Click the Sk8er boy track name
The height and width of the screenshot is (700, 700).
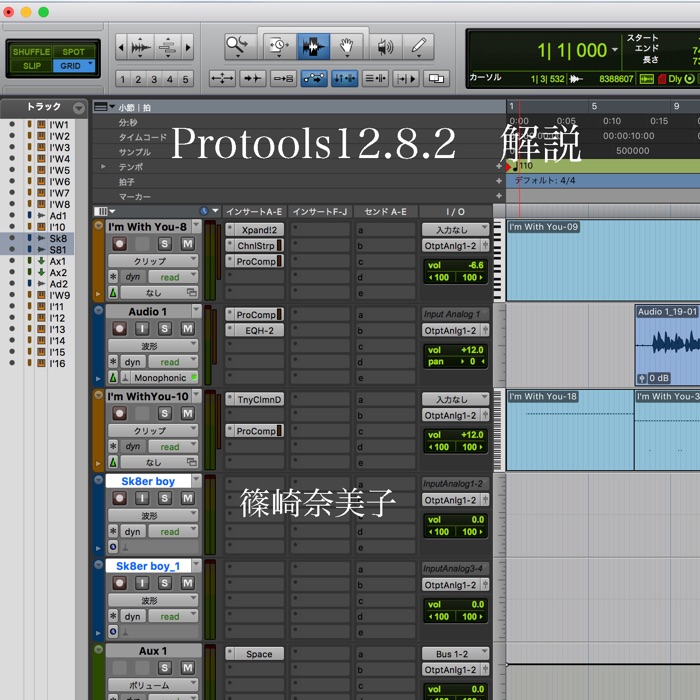tap(148, 481)
